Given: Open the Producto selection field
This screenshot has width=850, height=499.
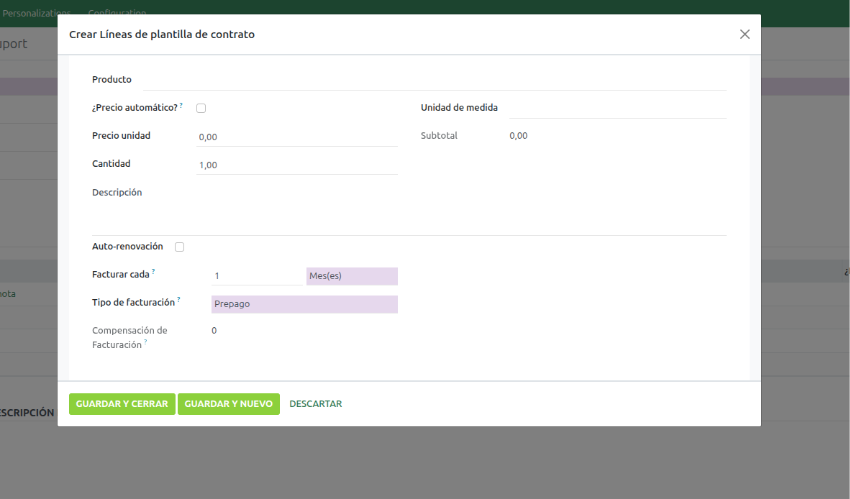Looking at the screenshot, I should click(435, 80).
